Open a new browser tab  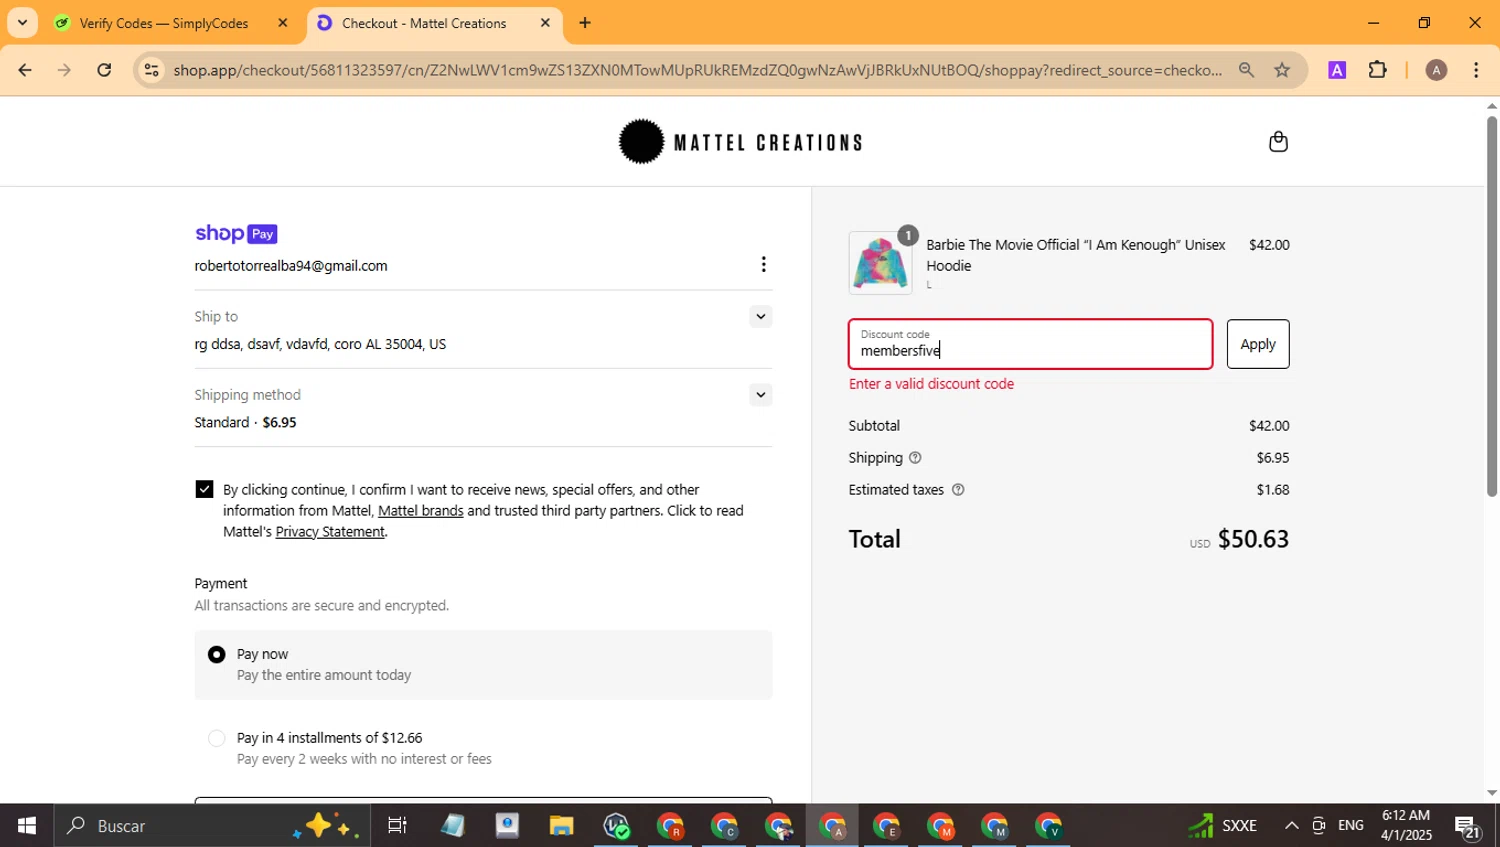tap(585, 23)
